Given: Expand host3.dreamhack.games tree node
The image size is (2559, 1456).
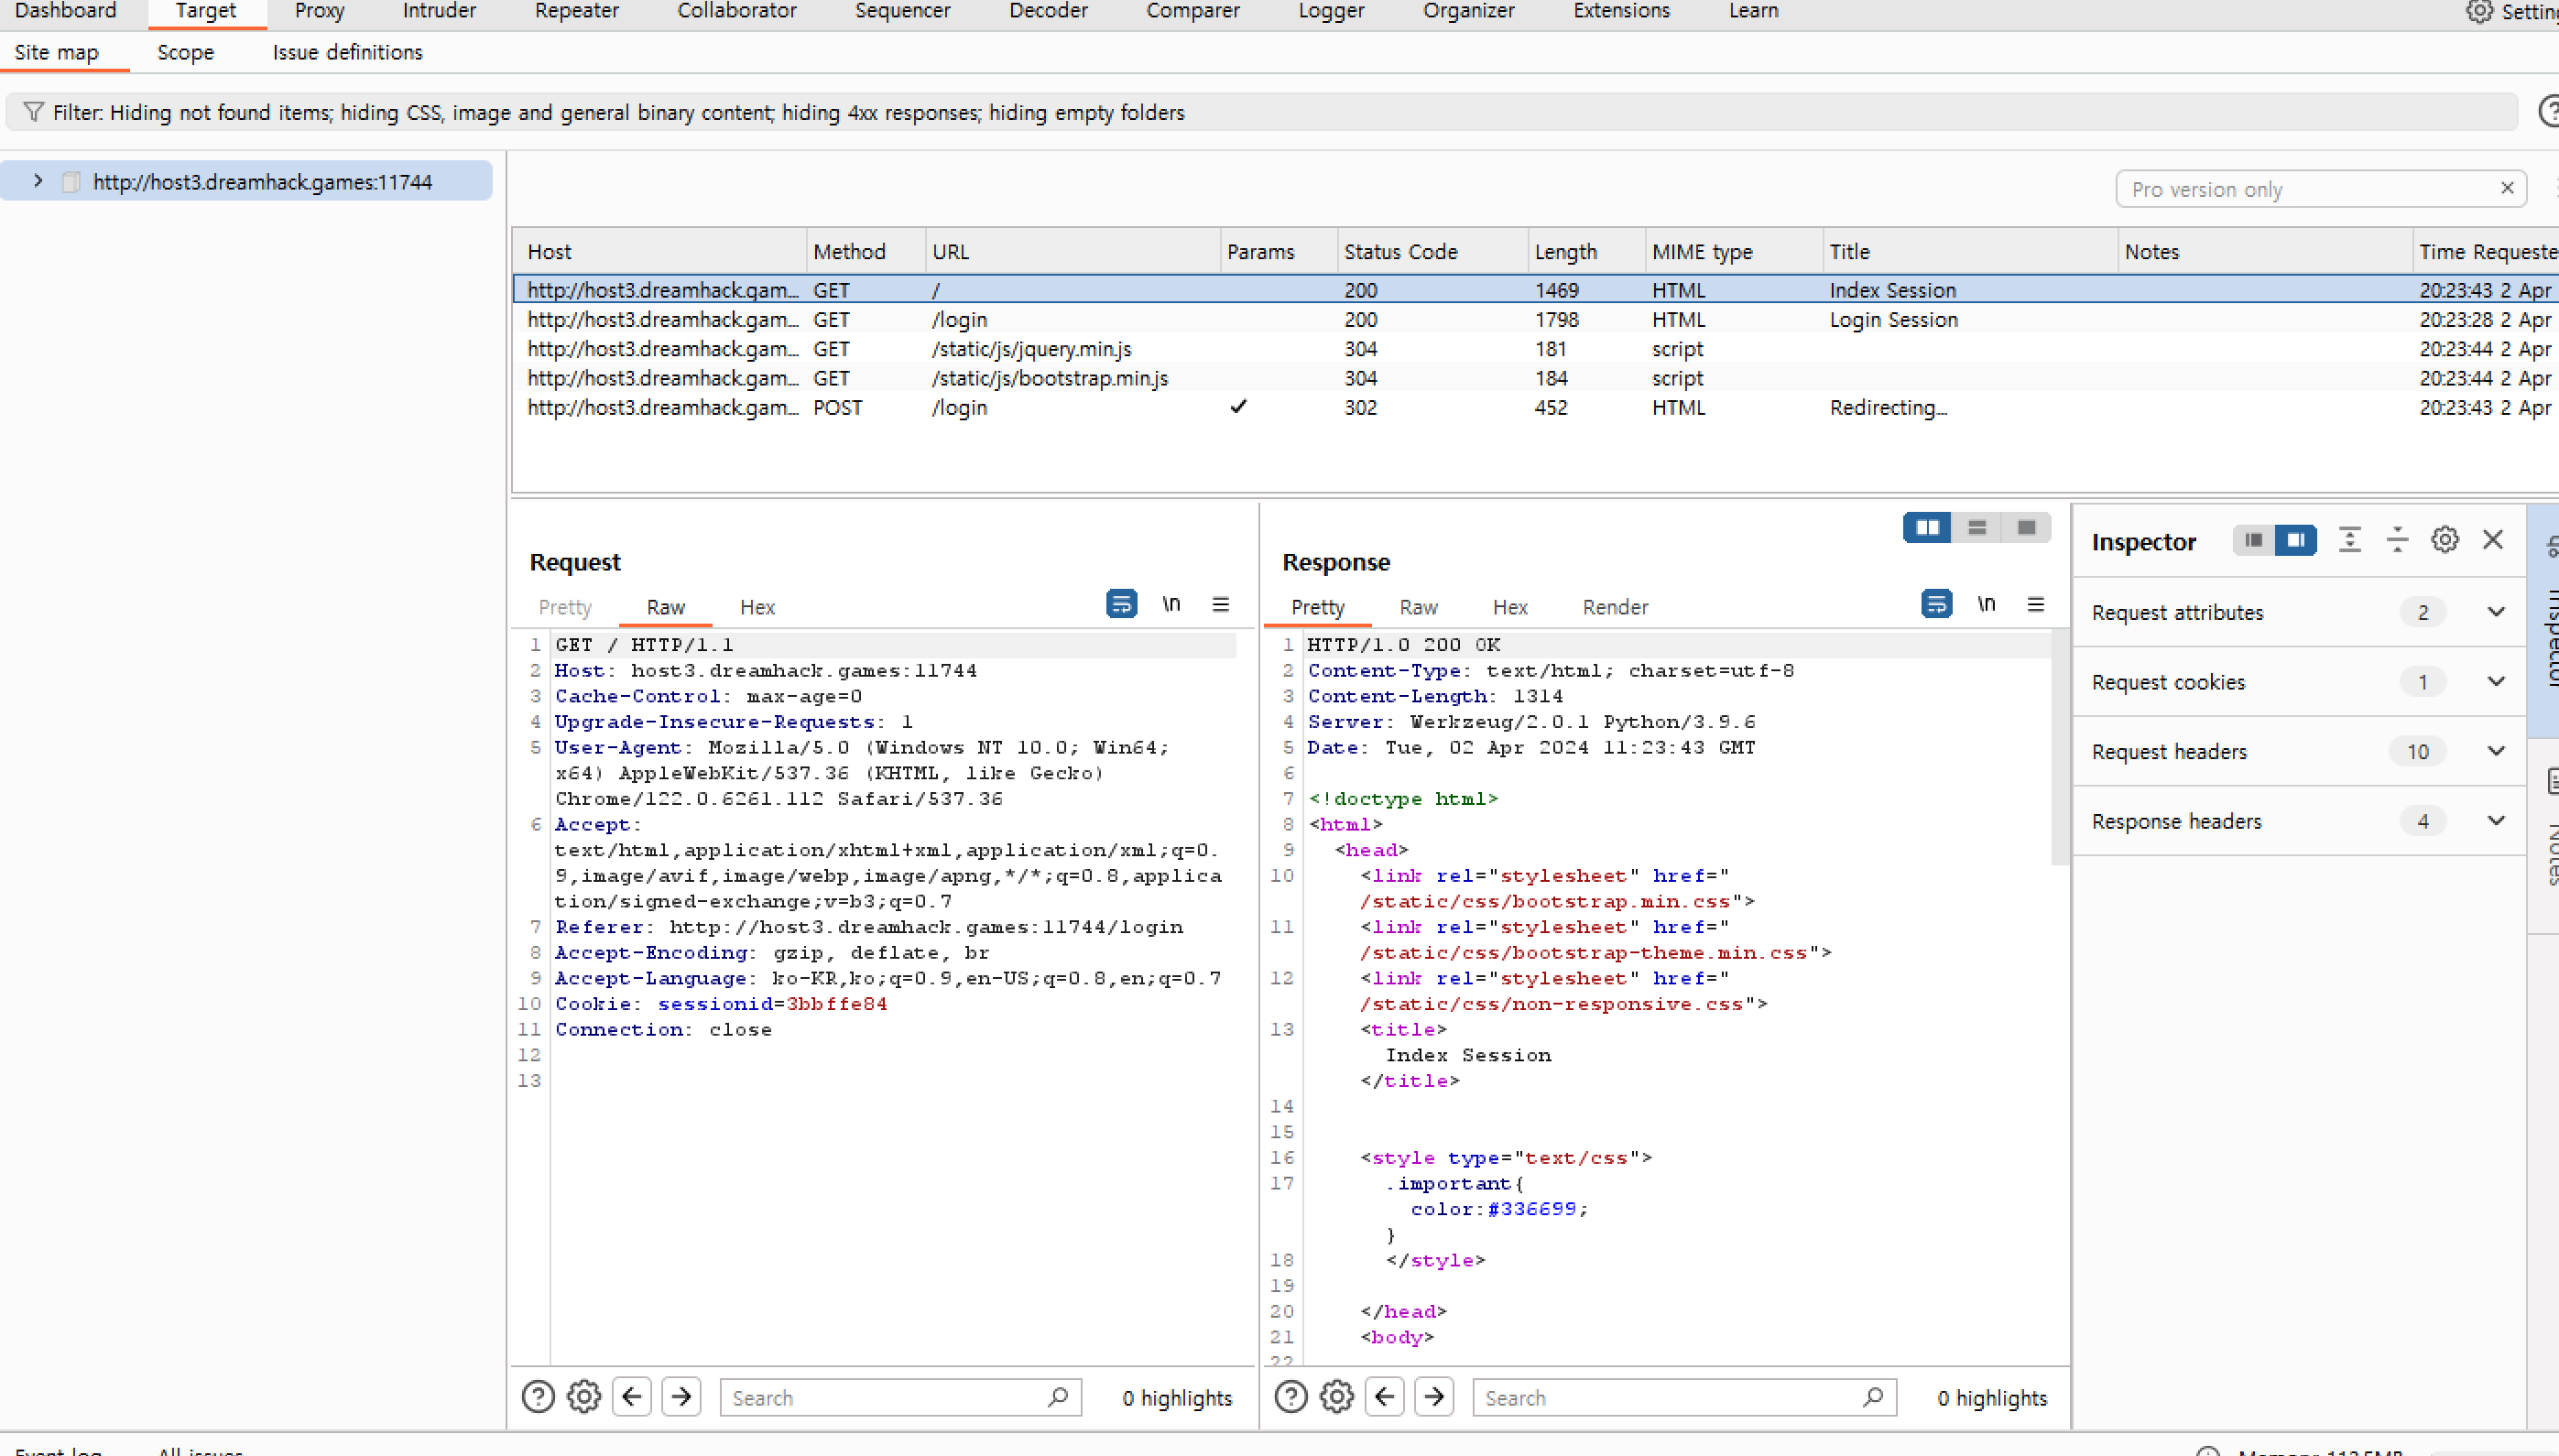Looking at the screenshot, I should point(38,181).
